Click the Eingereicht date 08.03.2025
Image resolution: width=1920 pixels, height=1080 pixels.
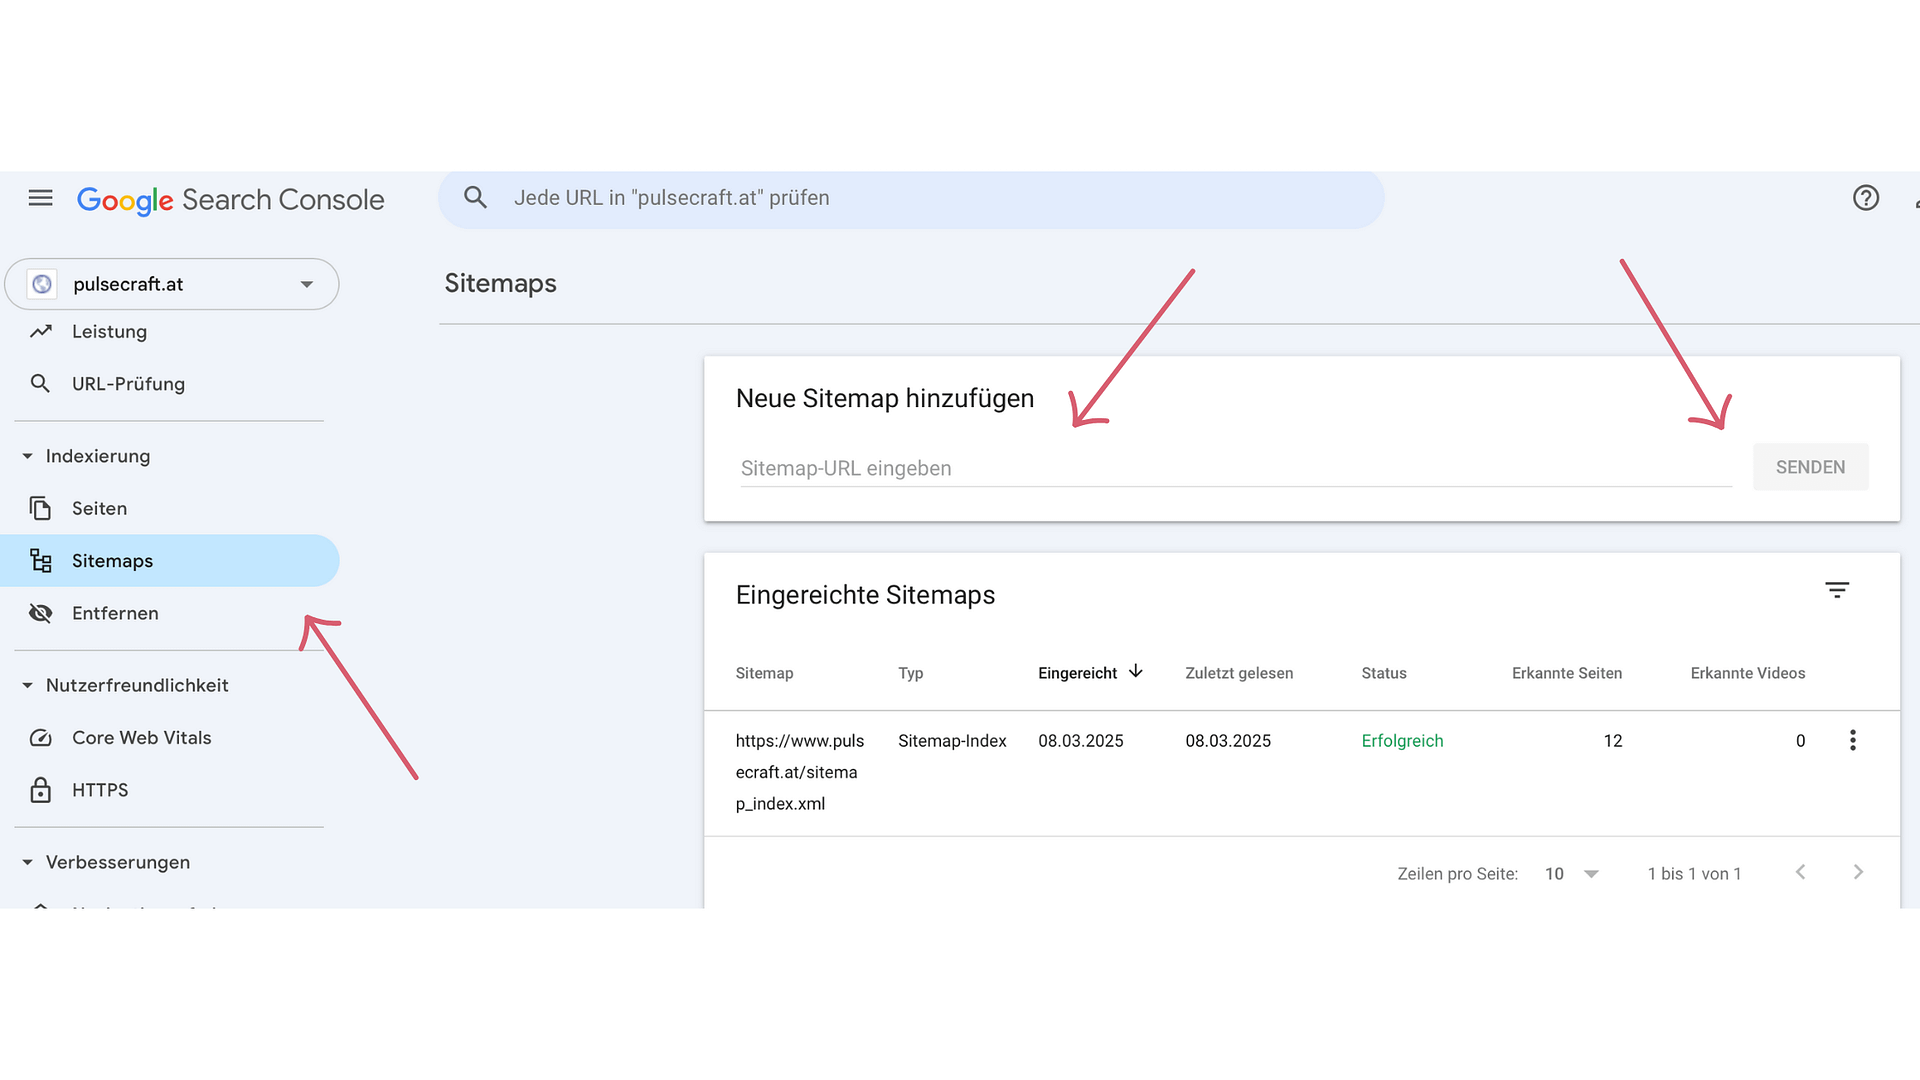point(1080,741)
